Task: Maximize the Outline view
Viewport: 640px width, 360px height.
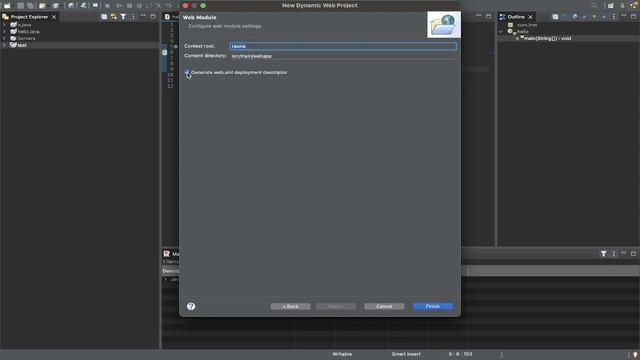Action: pyautogui.click(x=633, y=16)
